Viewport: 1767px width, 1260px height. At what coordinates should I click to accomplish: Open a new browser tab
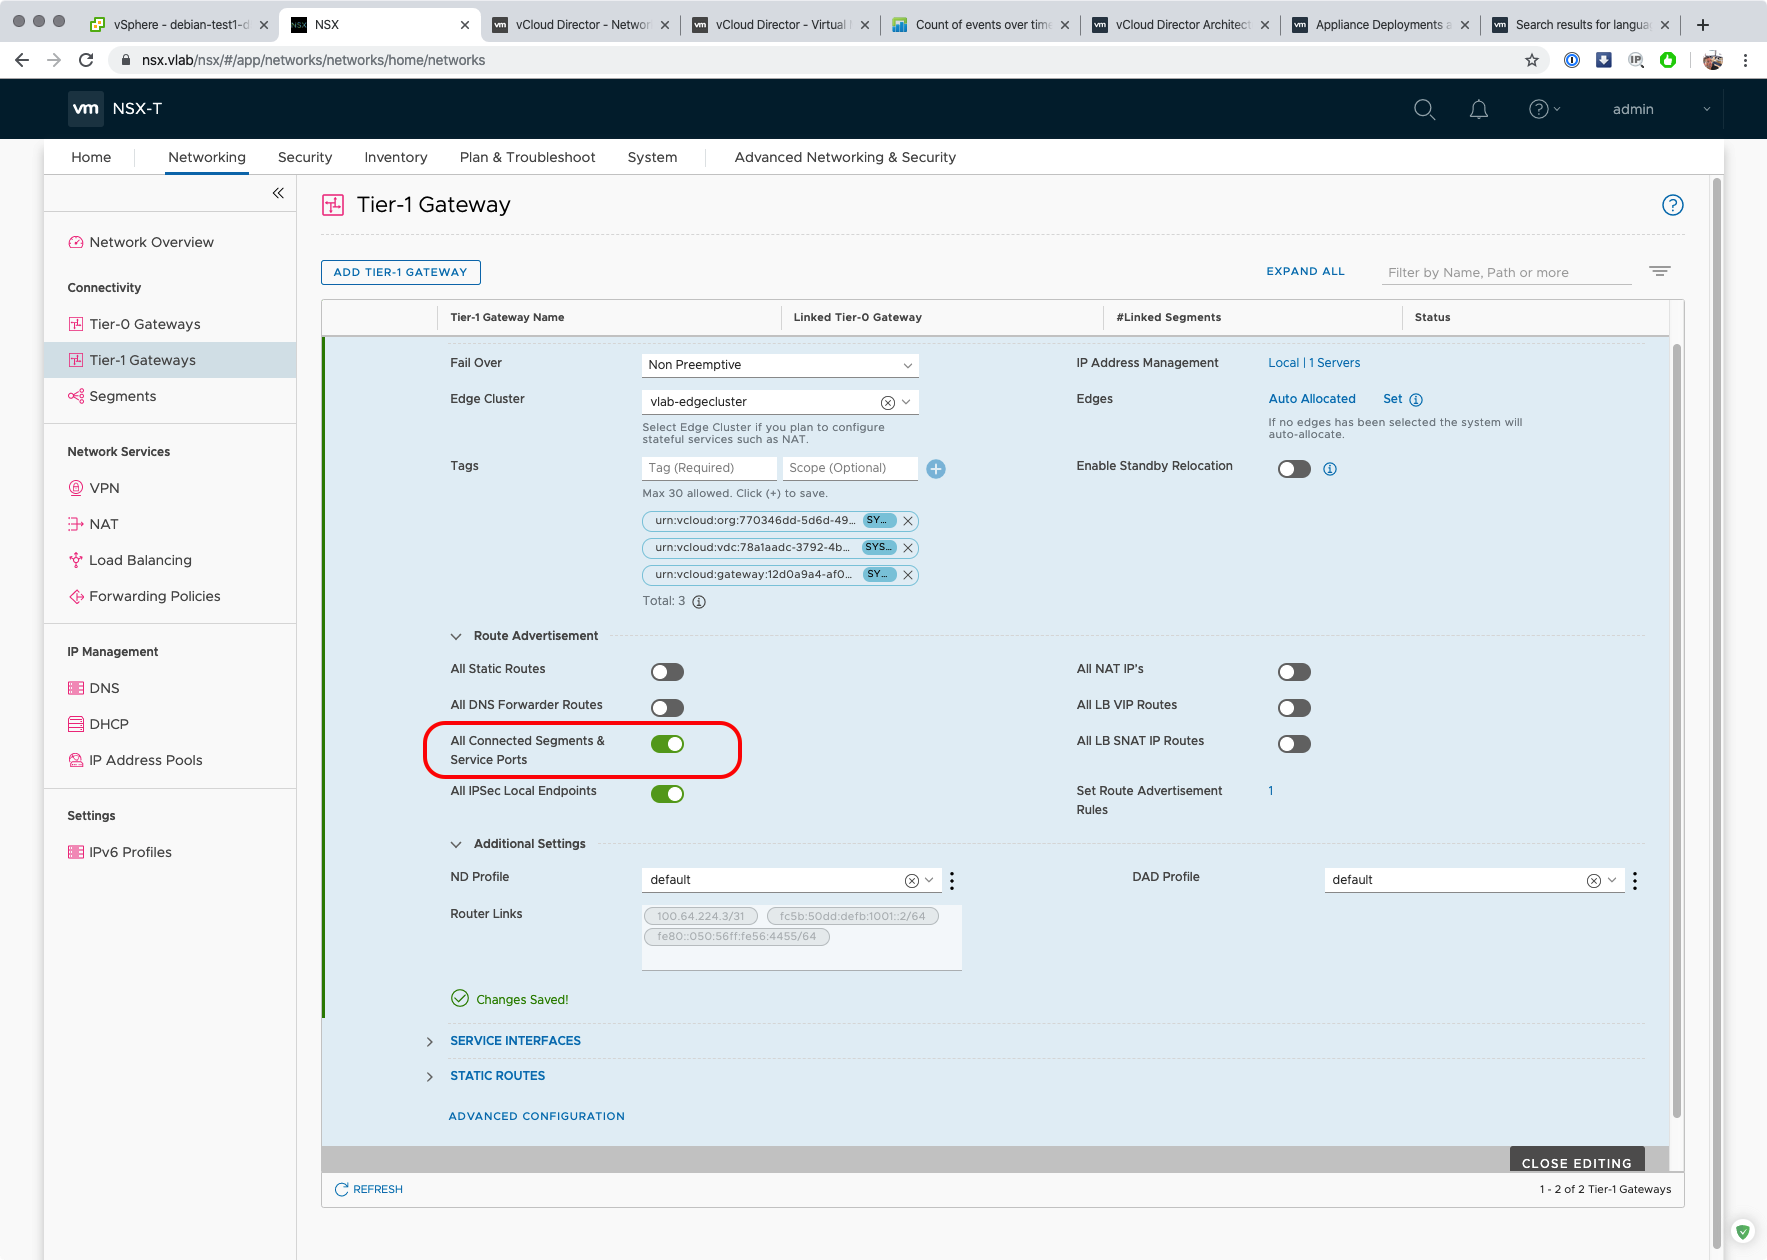[1703, 24]
